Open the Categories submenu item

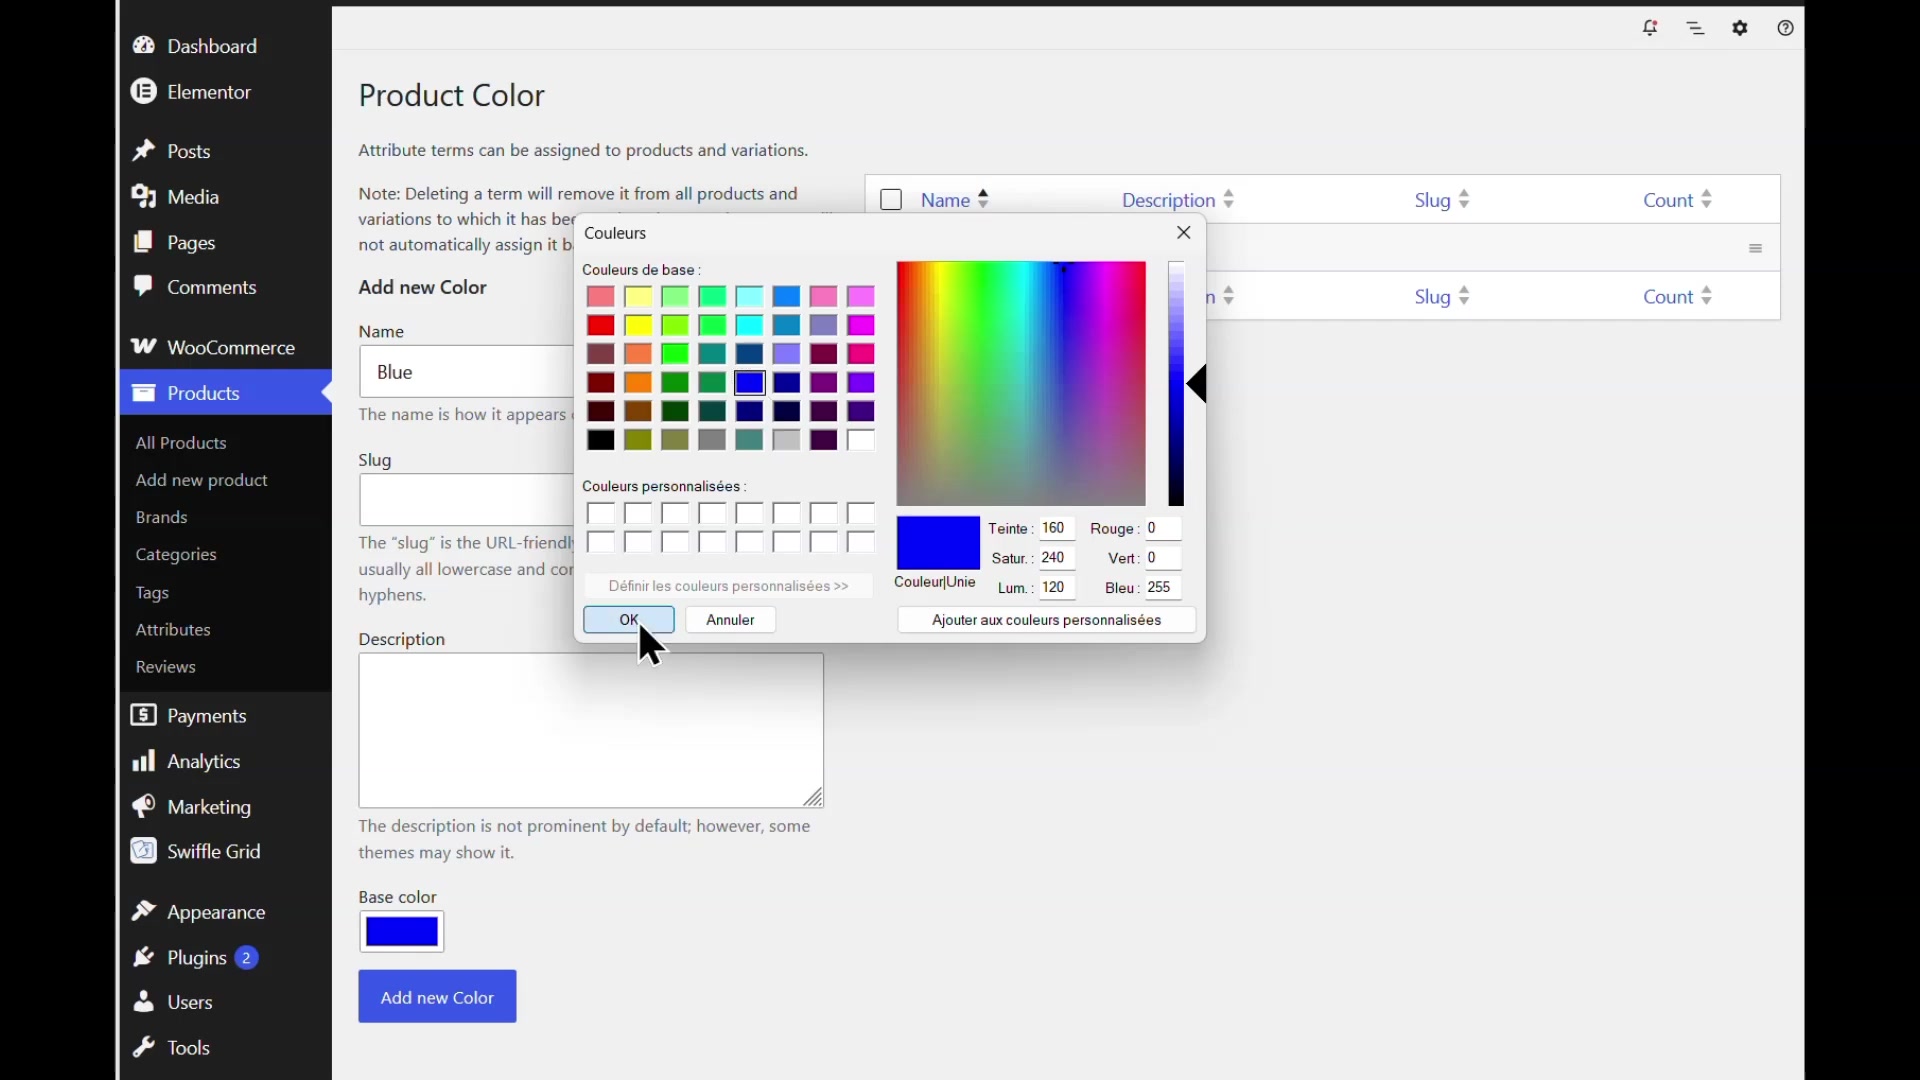click(x=176, y=555)
